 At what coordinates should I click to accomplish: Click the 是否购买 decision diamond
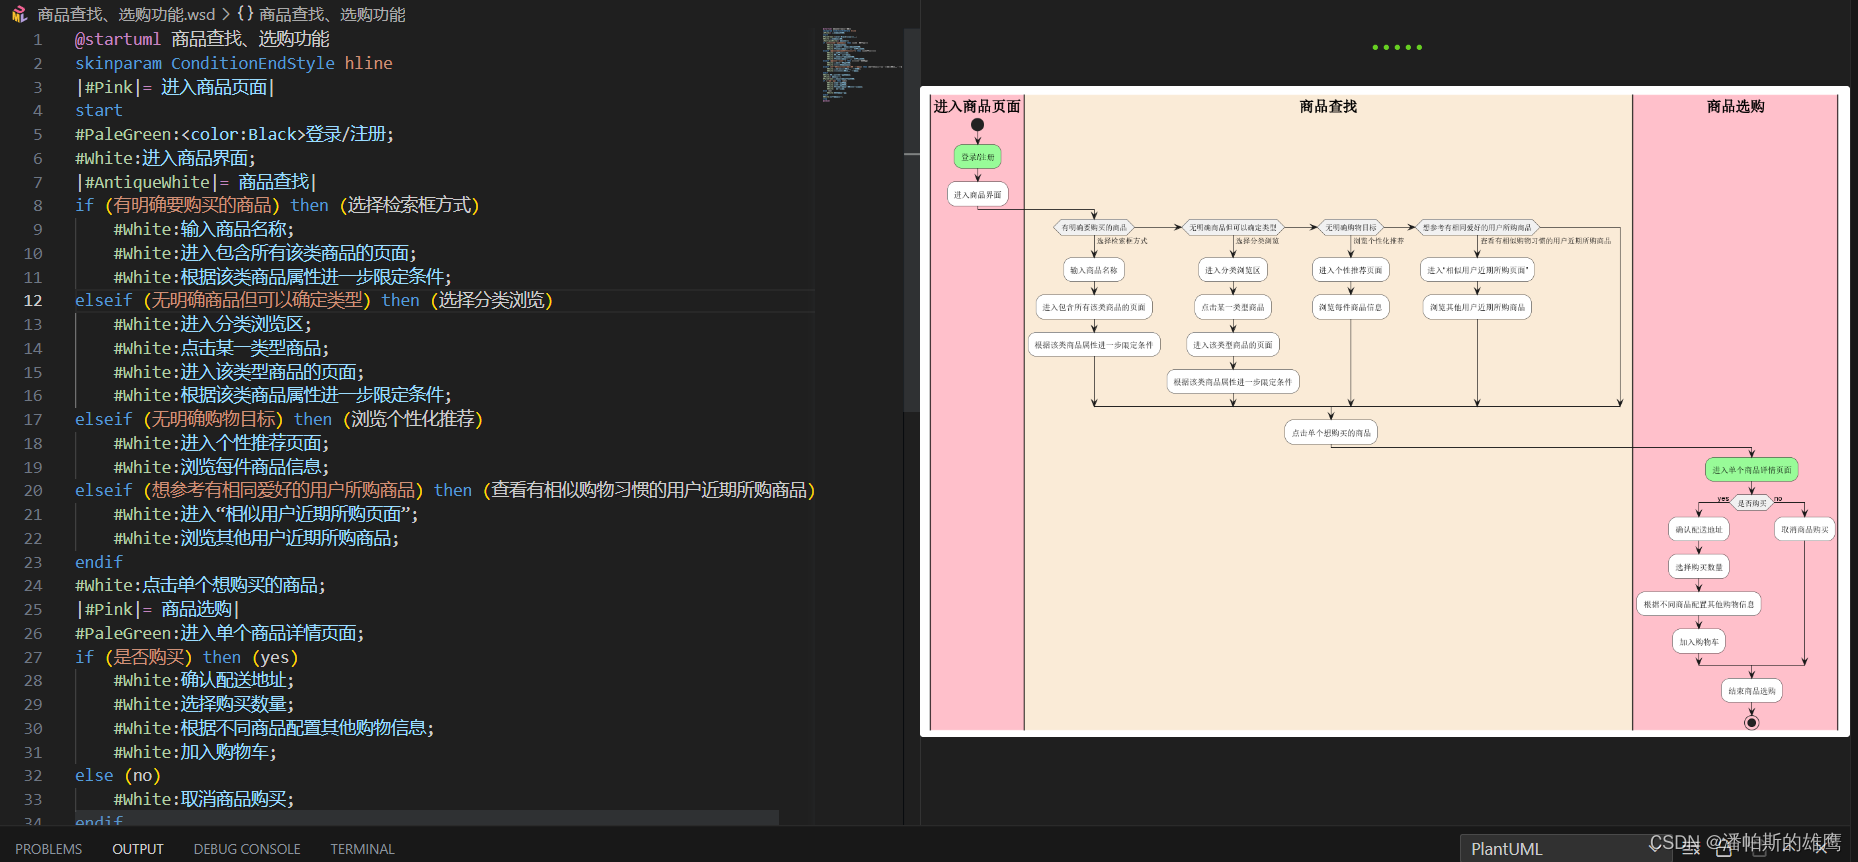pos(1751,503)
